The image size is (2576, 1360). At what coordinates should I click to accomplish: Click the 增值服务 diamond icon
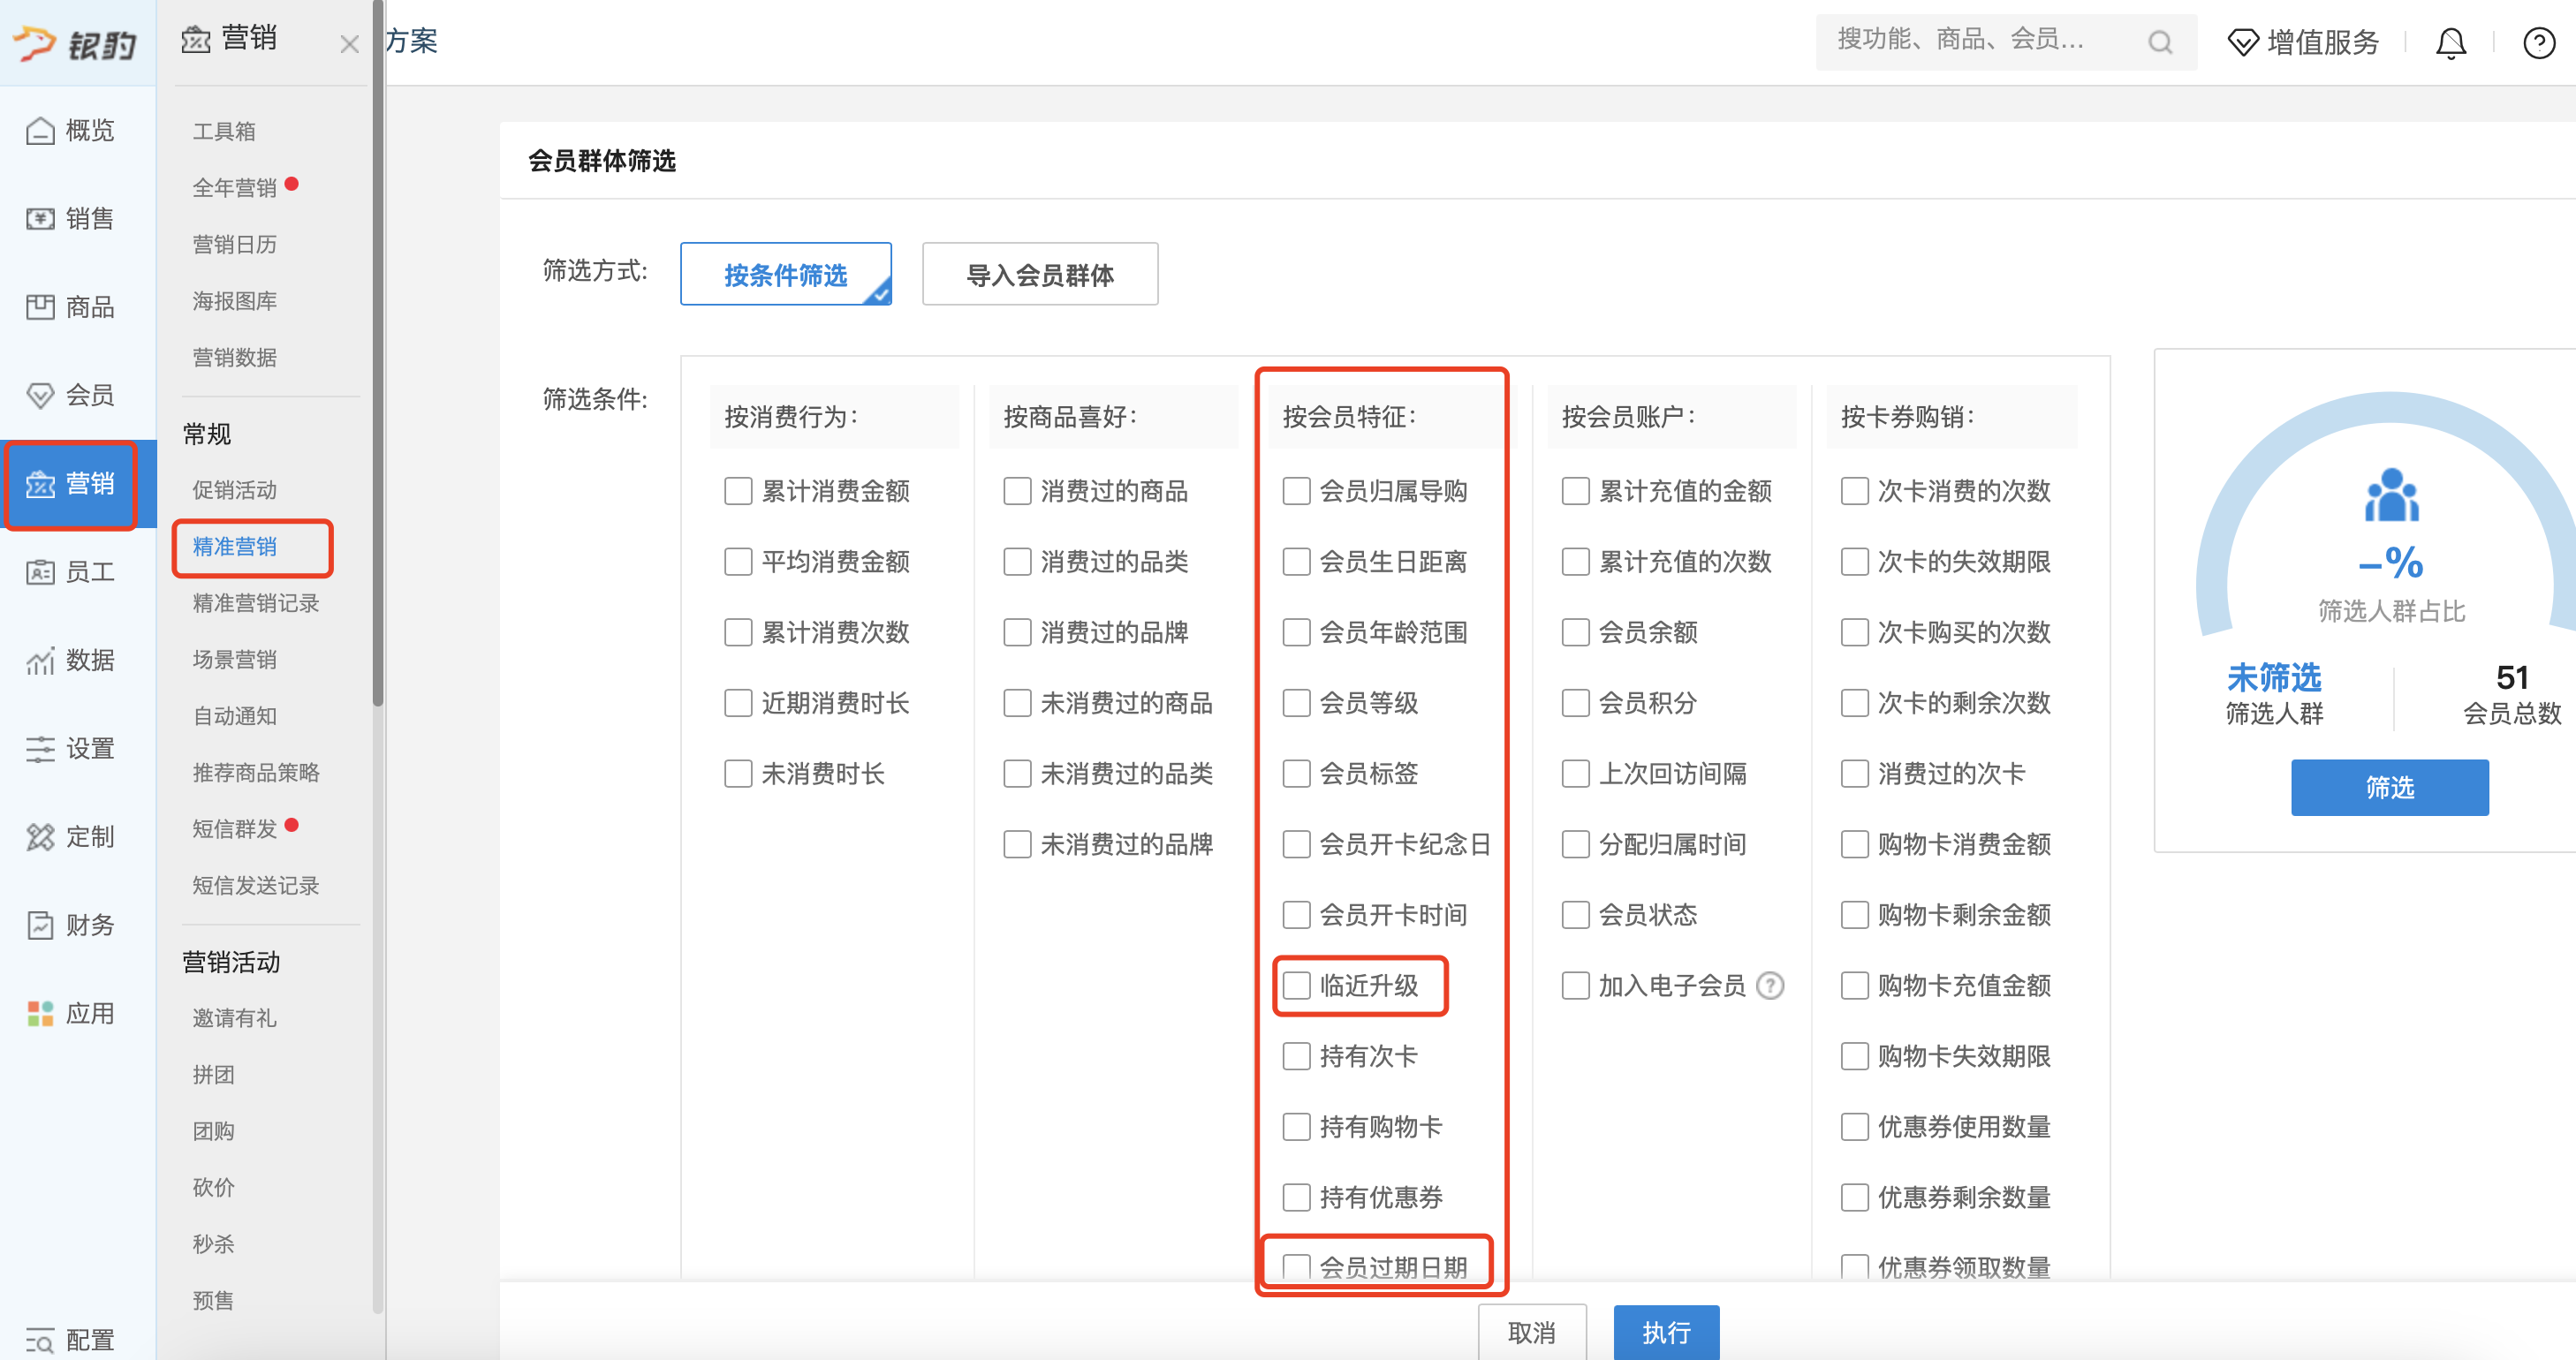click(2242, 42)
